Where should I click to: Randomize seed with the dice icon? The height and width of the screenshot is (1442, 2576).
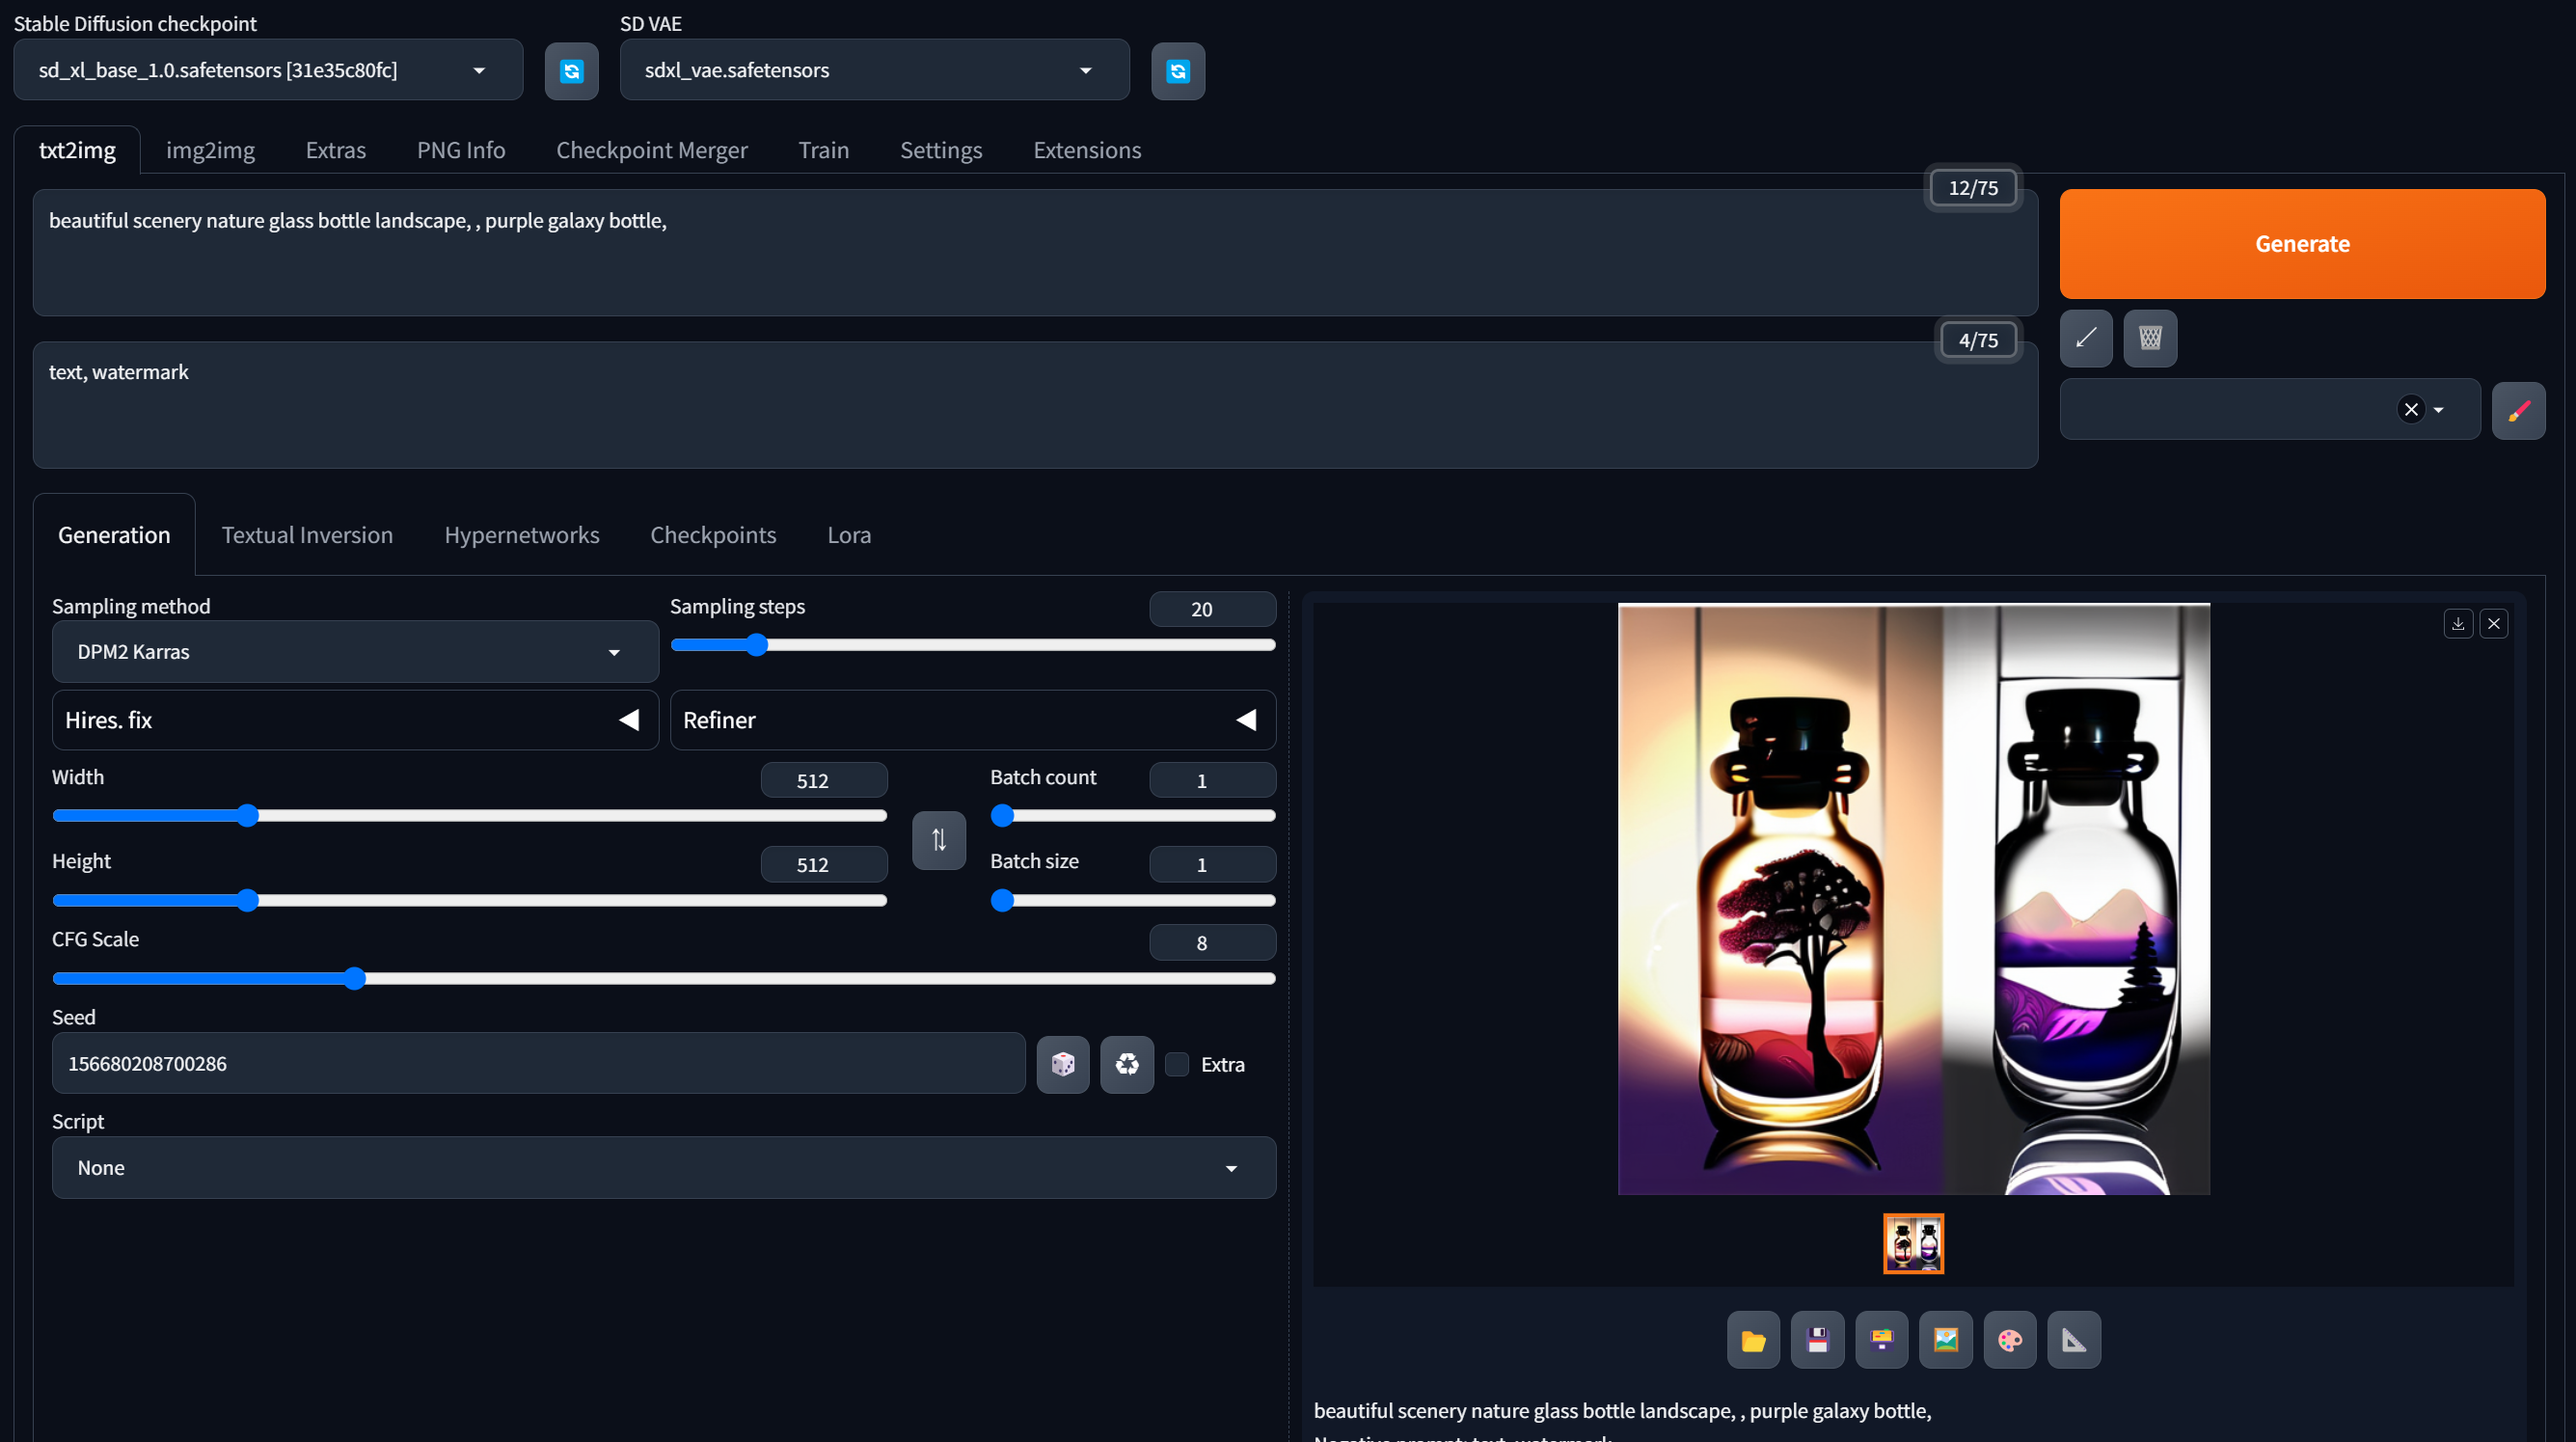click(1062, 1064)
